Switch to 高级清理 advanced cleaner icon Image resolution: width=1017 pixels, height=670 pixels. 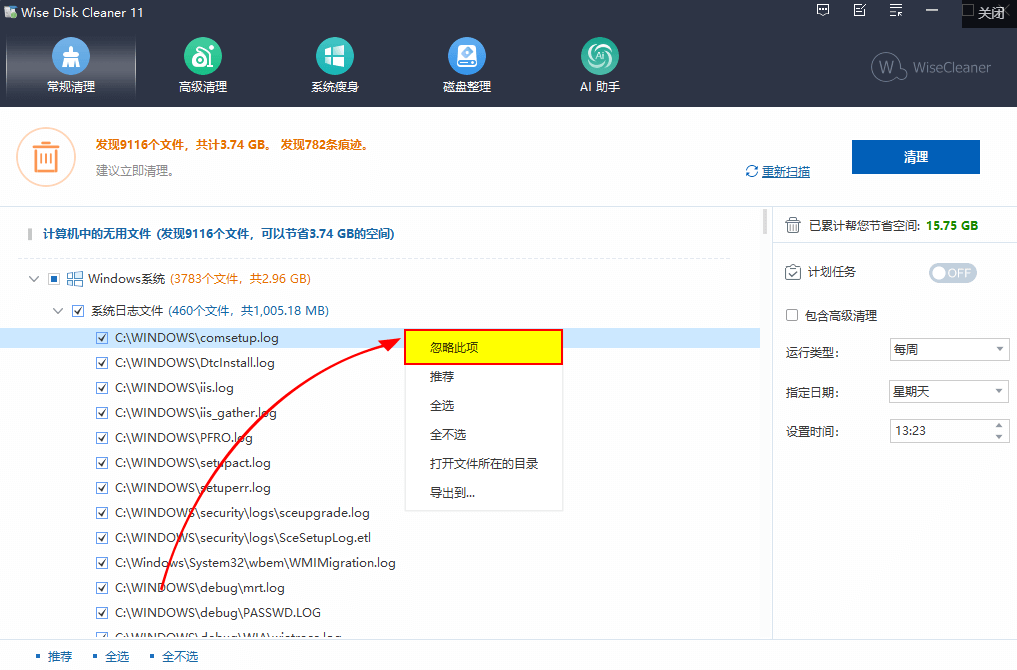point(203,57)
